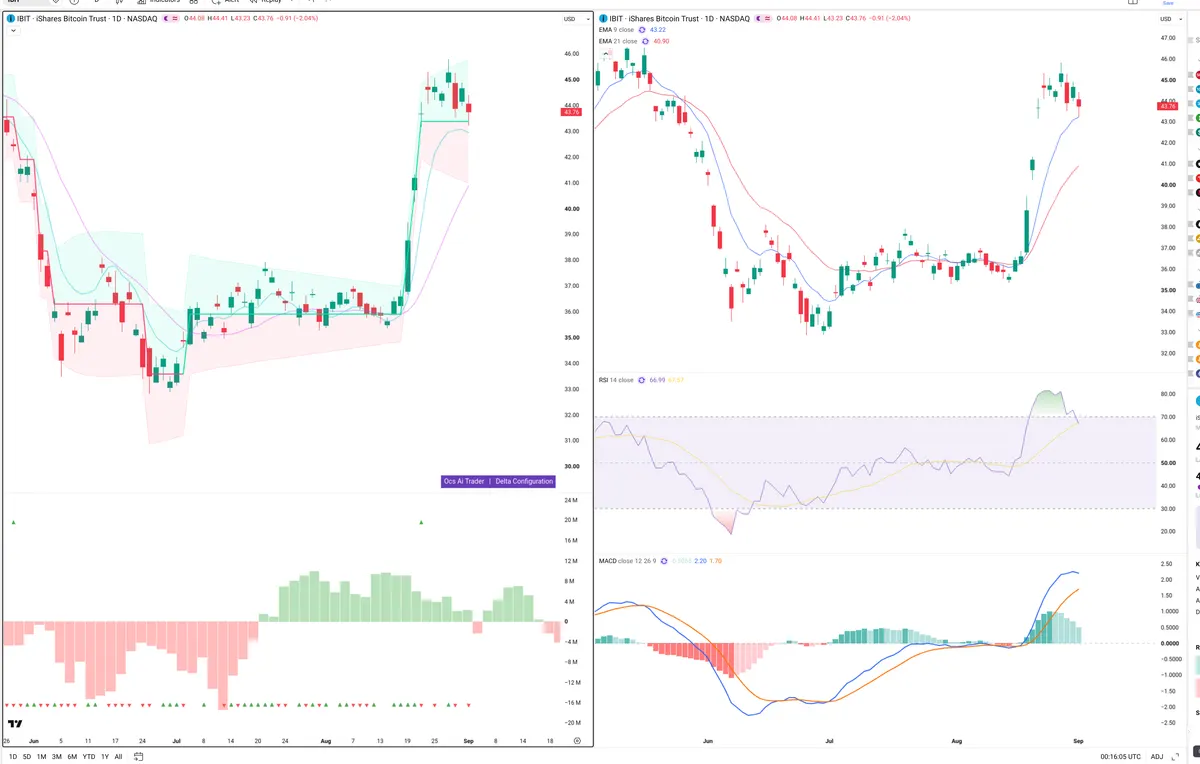Click the Delta Configuration label
Screen dimensions: 1200x764
(x=524, y=481)
